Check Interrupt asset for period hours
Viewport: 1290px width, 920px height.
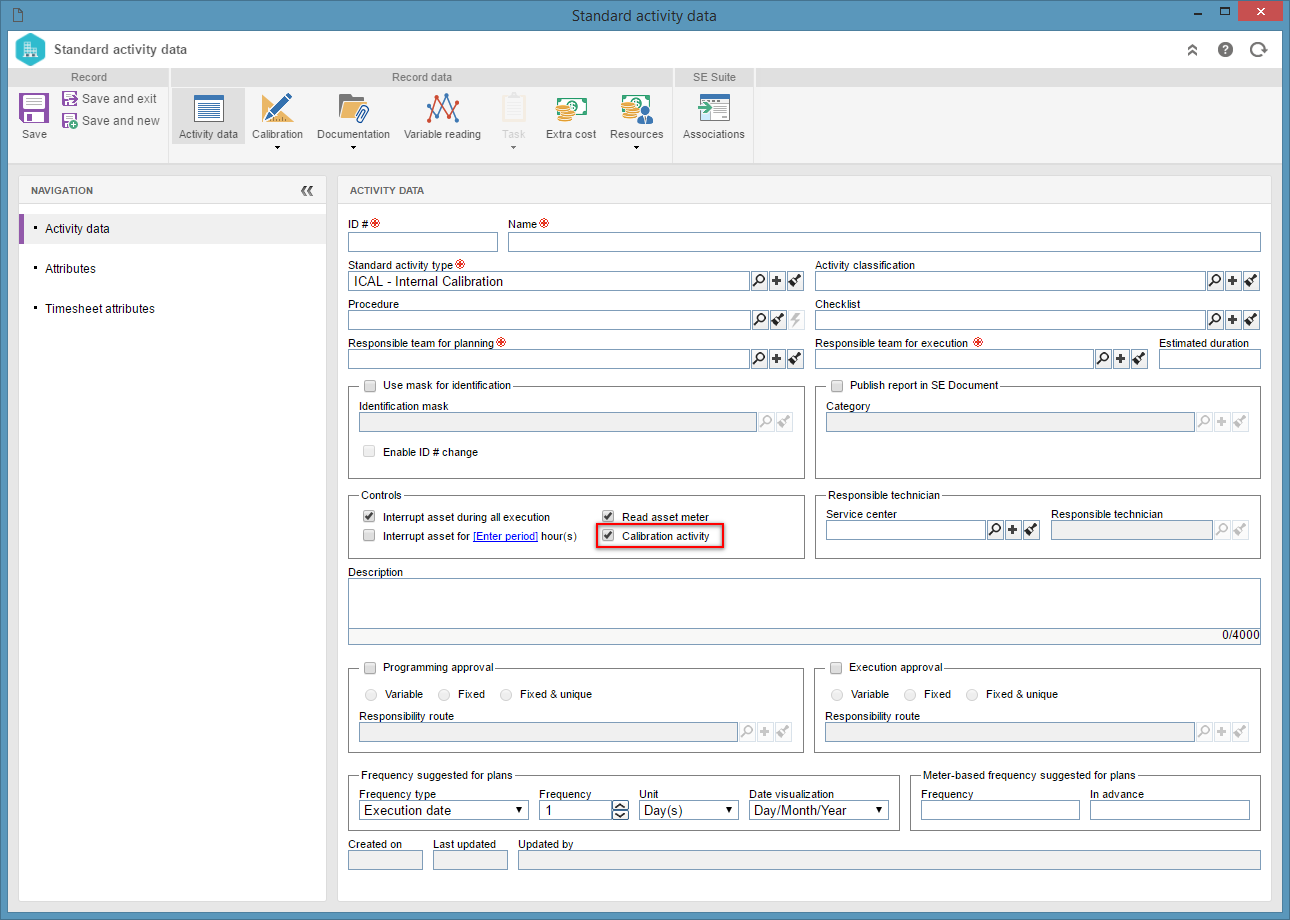(x=370, y=536)
